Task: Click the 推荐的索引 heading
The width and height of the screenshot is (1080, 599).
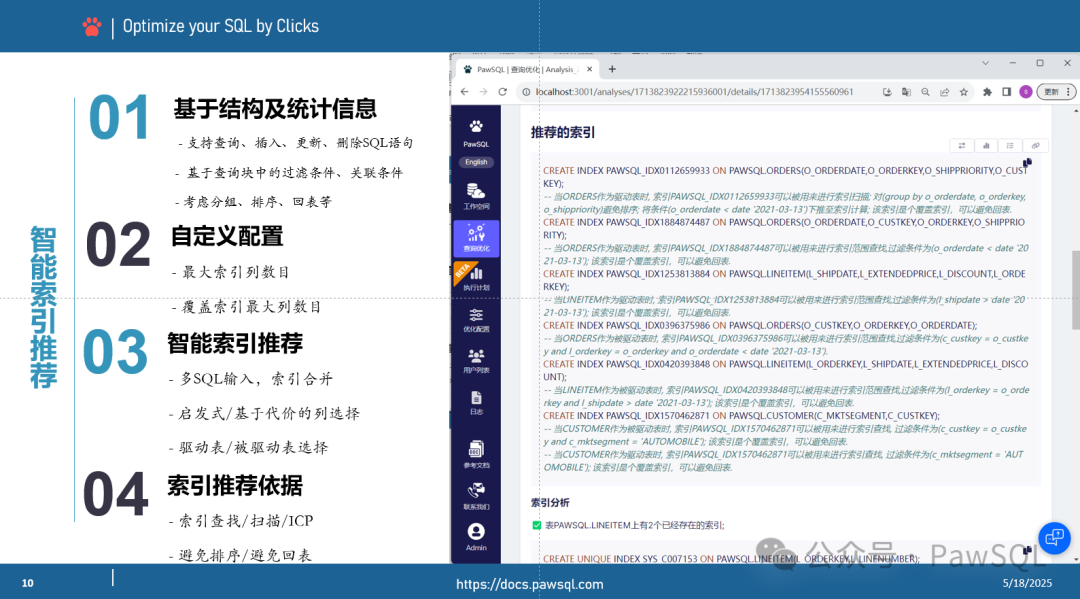Action: click(563, 133)
